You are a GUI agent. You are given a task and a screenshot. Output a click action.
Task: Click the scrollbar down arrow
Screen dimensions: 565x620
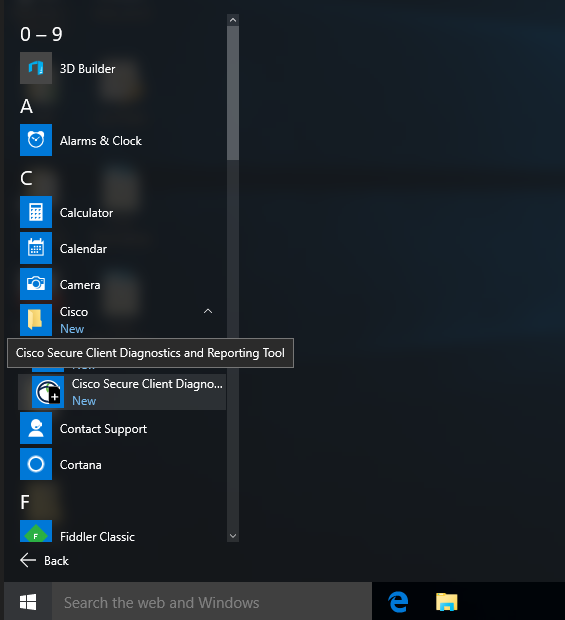[x=233, y=536]
